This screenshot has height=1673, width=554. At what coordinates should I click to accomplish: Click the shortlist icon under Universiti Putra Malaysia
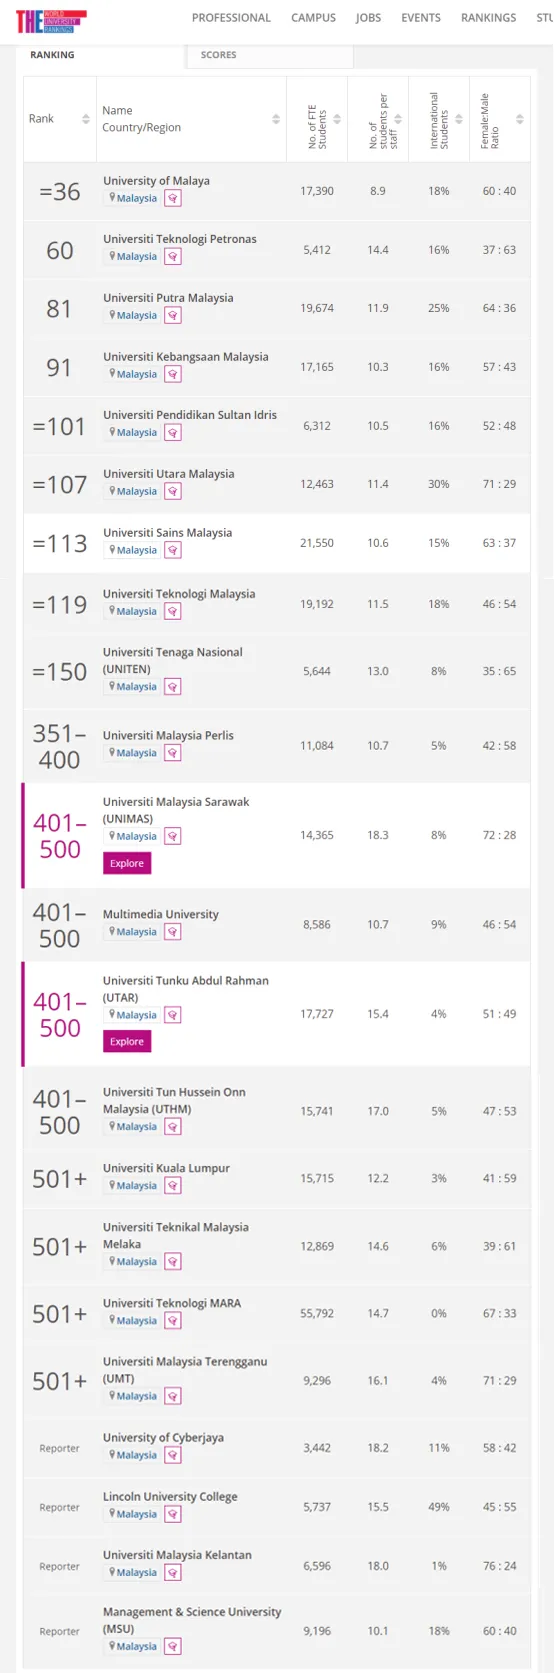[173, 316]
